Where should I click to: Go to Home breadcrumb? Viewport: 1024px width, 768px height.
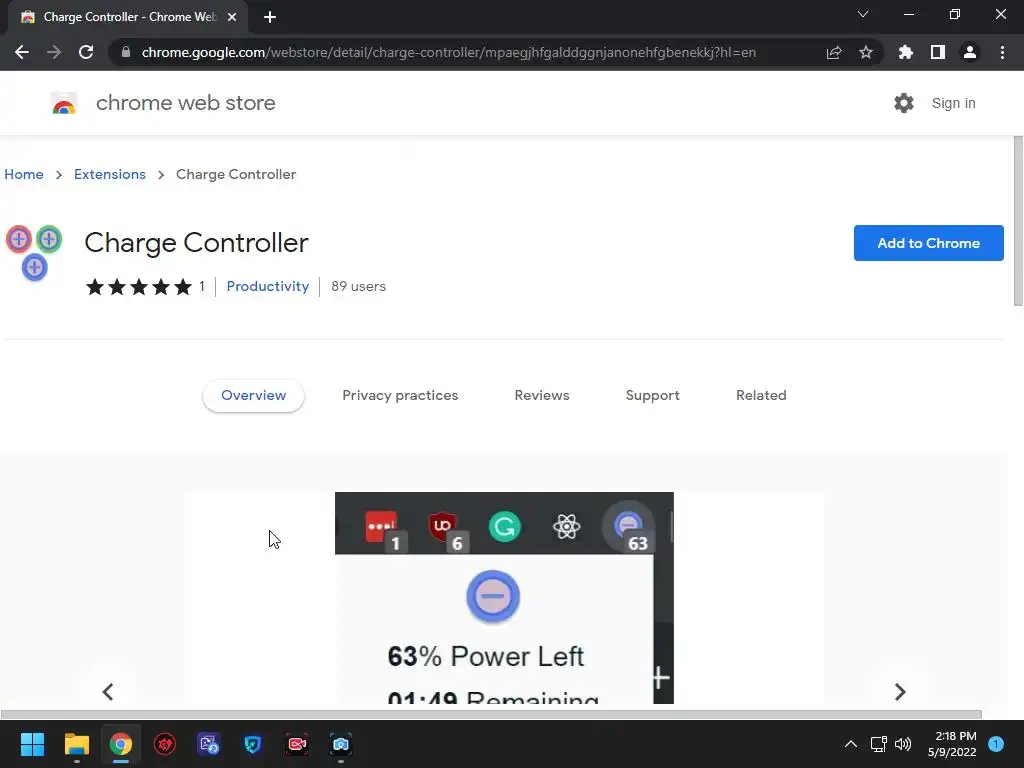24,174
